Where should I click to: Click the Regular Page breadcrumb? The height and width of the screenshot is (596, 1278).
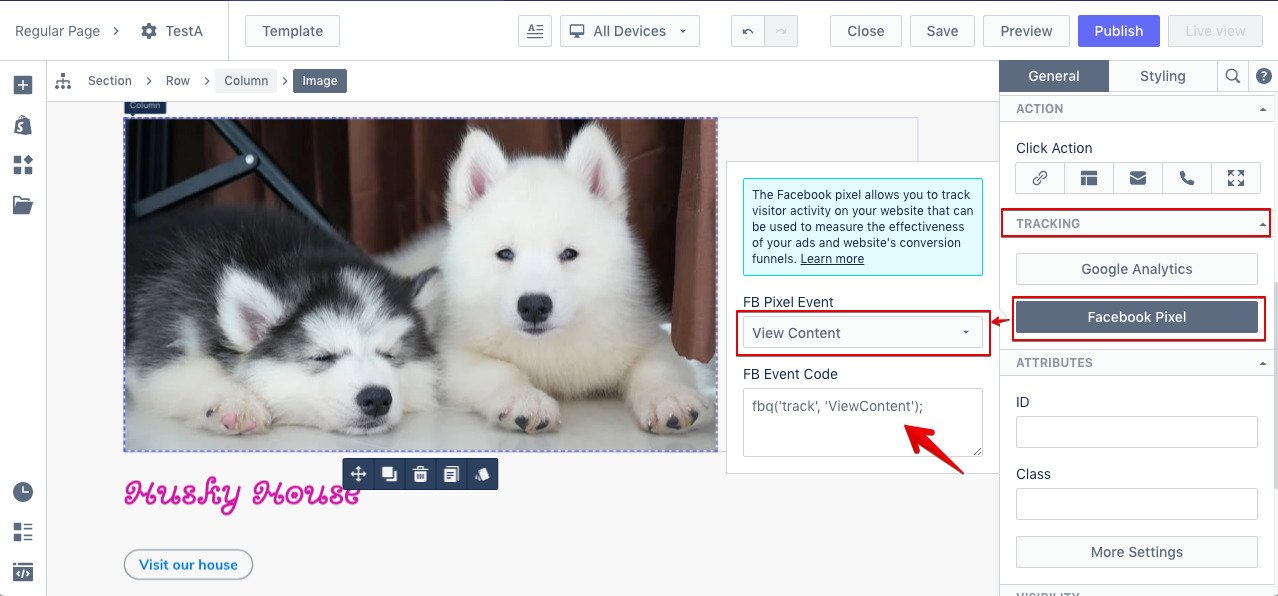[58, 31]
